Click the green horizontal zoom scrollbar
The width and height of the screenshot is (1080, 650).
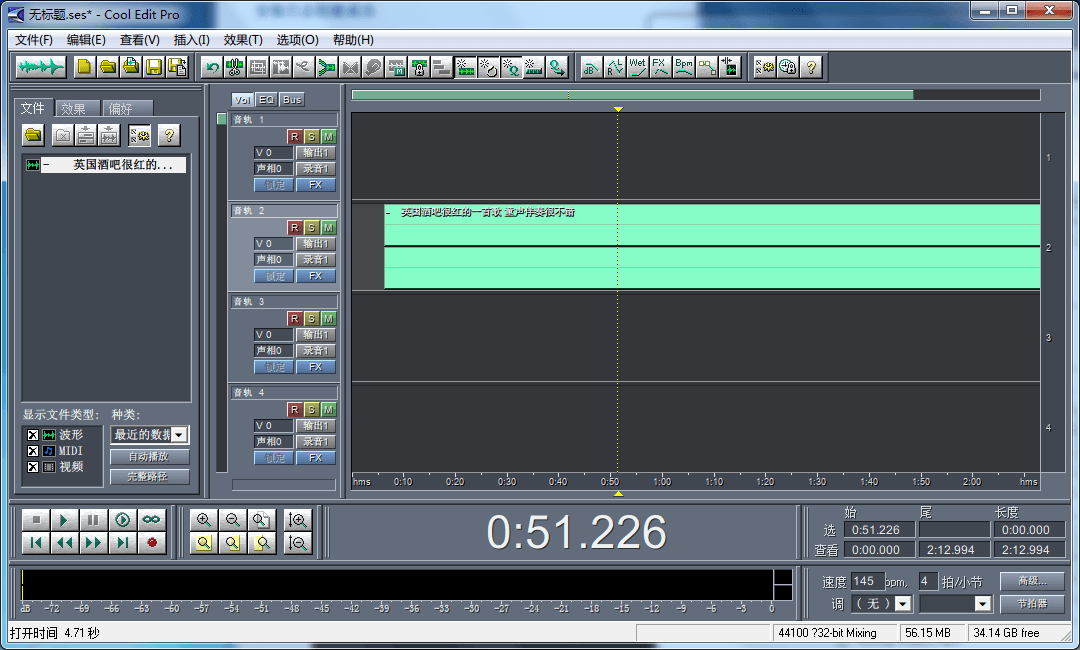click(x=632, y=95)
